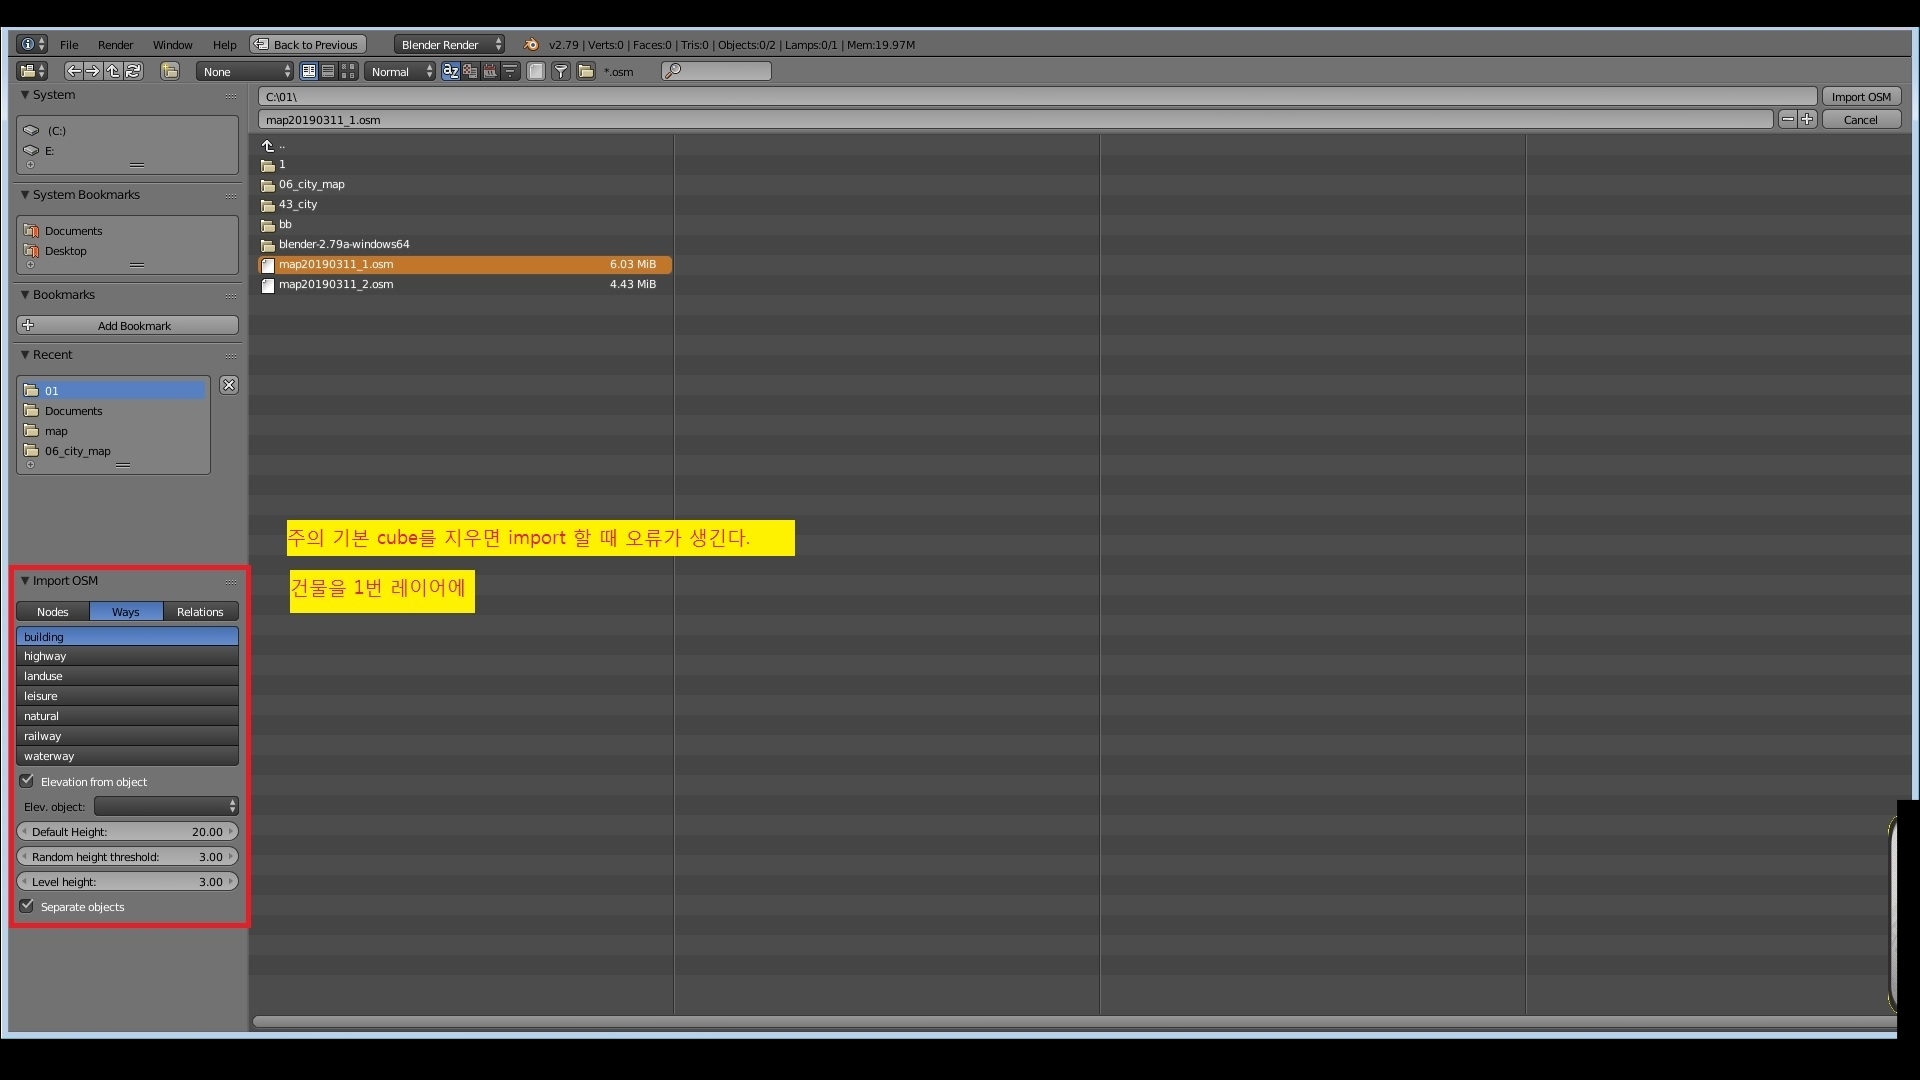Image resolution: width=1920 pixels, height=1080 pixels.
Task: Adjust Level height value slider
Action: tap(127, 881)
